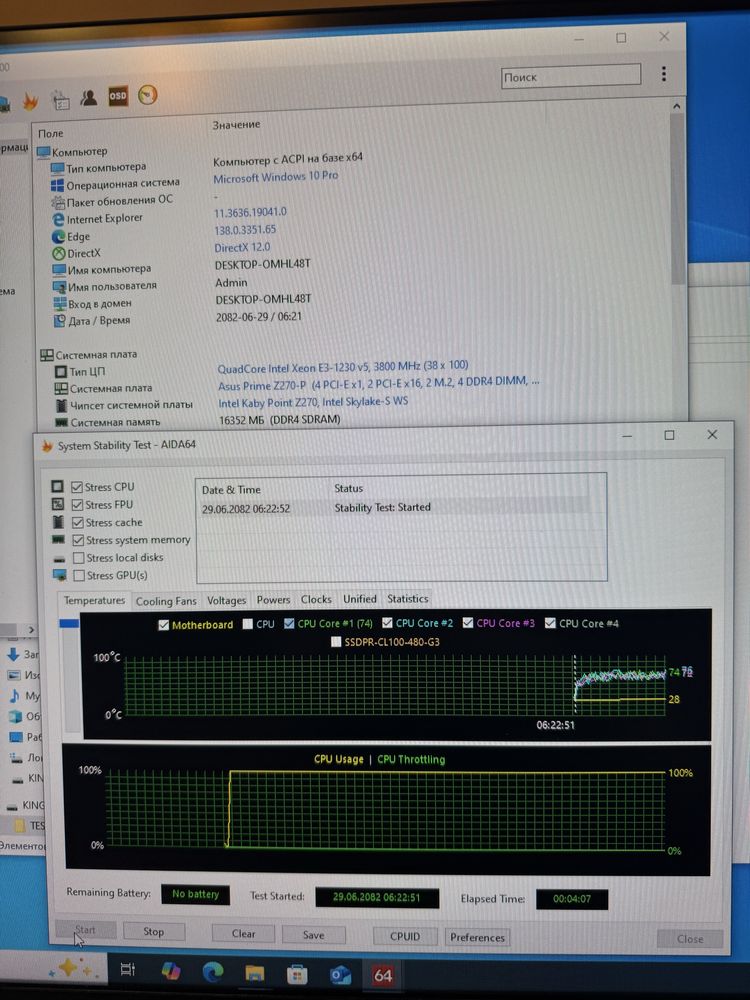Click the Stress CPU chip icon

(57, 487)
